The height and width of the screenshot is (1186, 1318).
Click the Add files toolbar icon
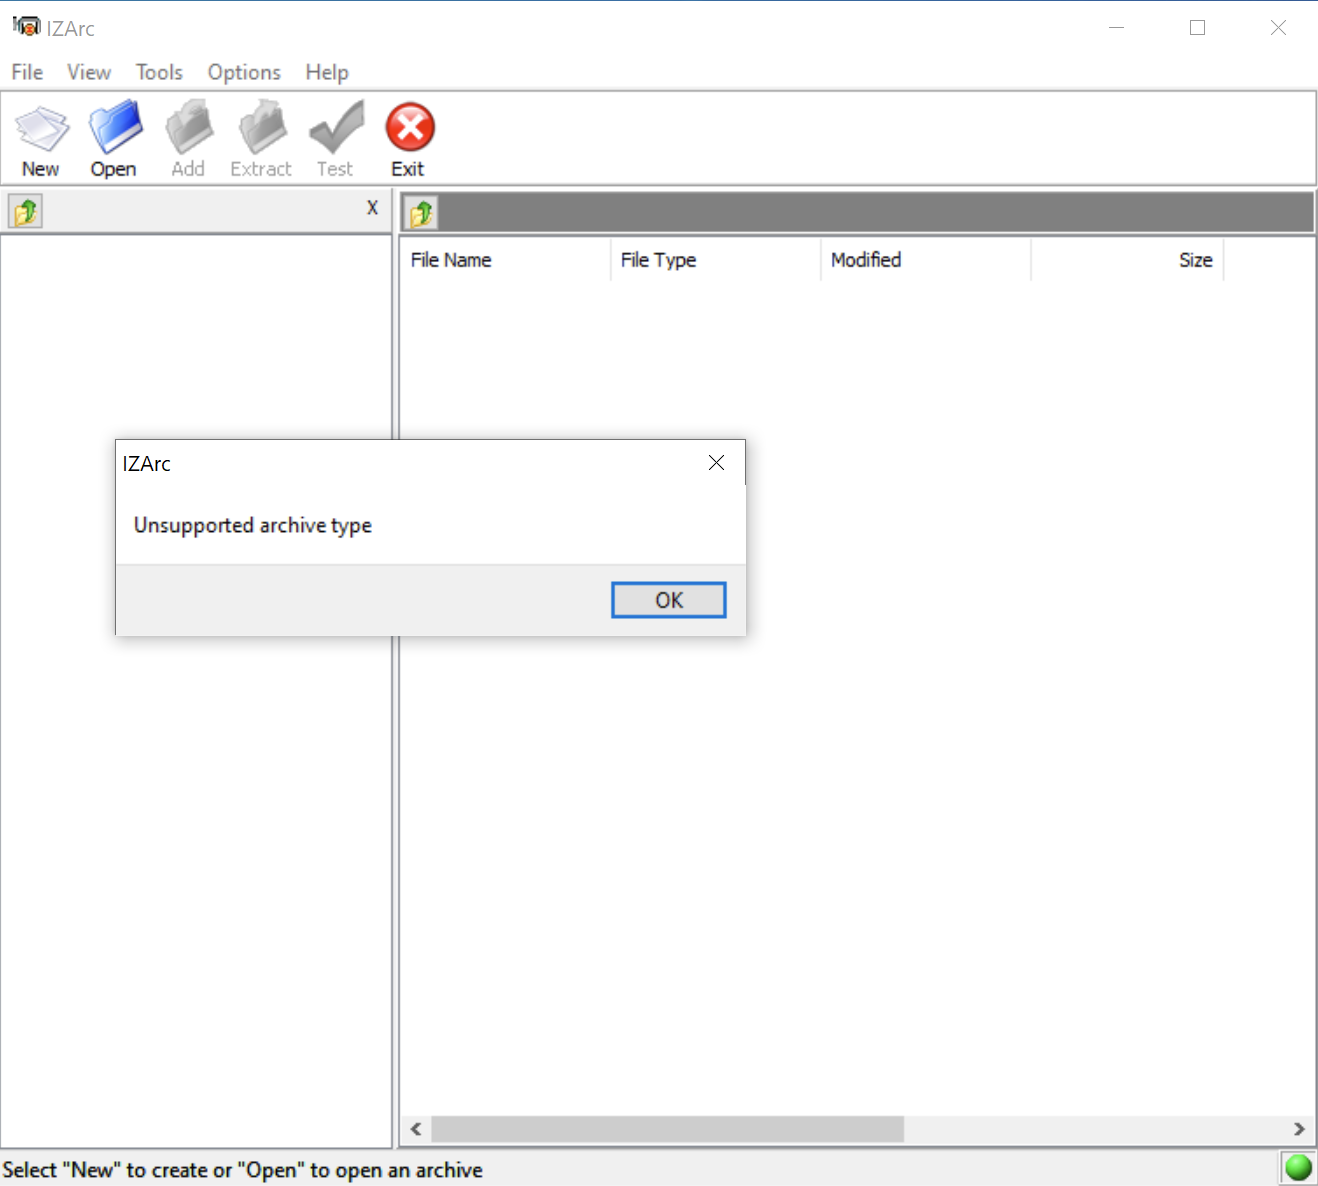click(x=189, y=128)
